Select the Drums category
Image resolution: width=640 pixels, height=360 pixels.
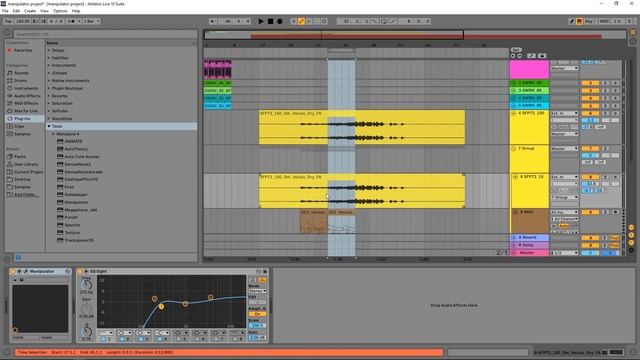click(x=20, y=81)
